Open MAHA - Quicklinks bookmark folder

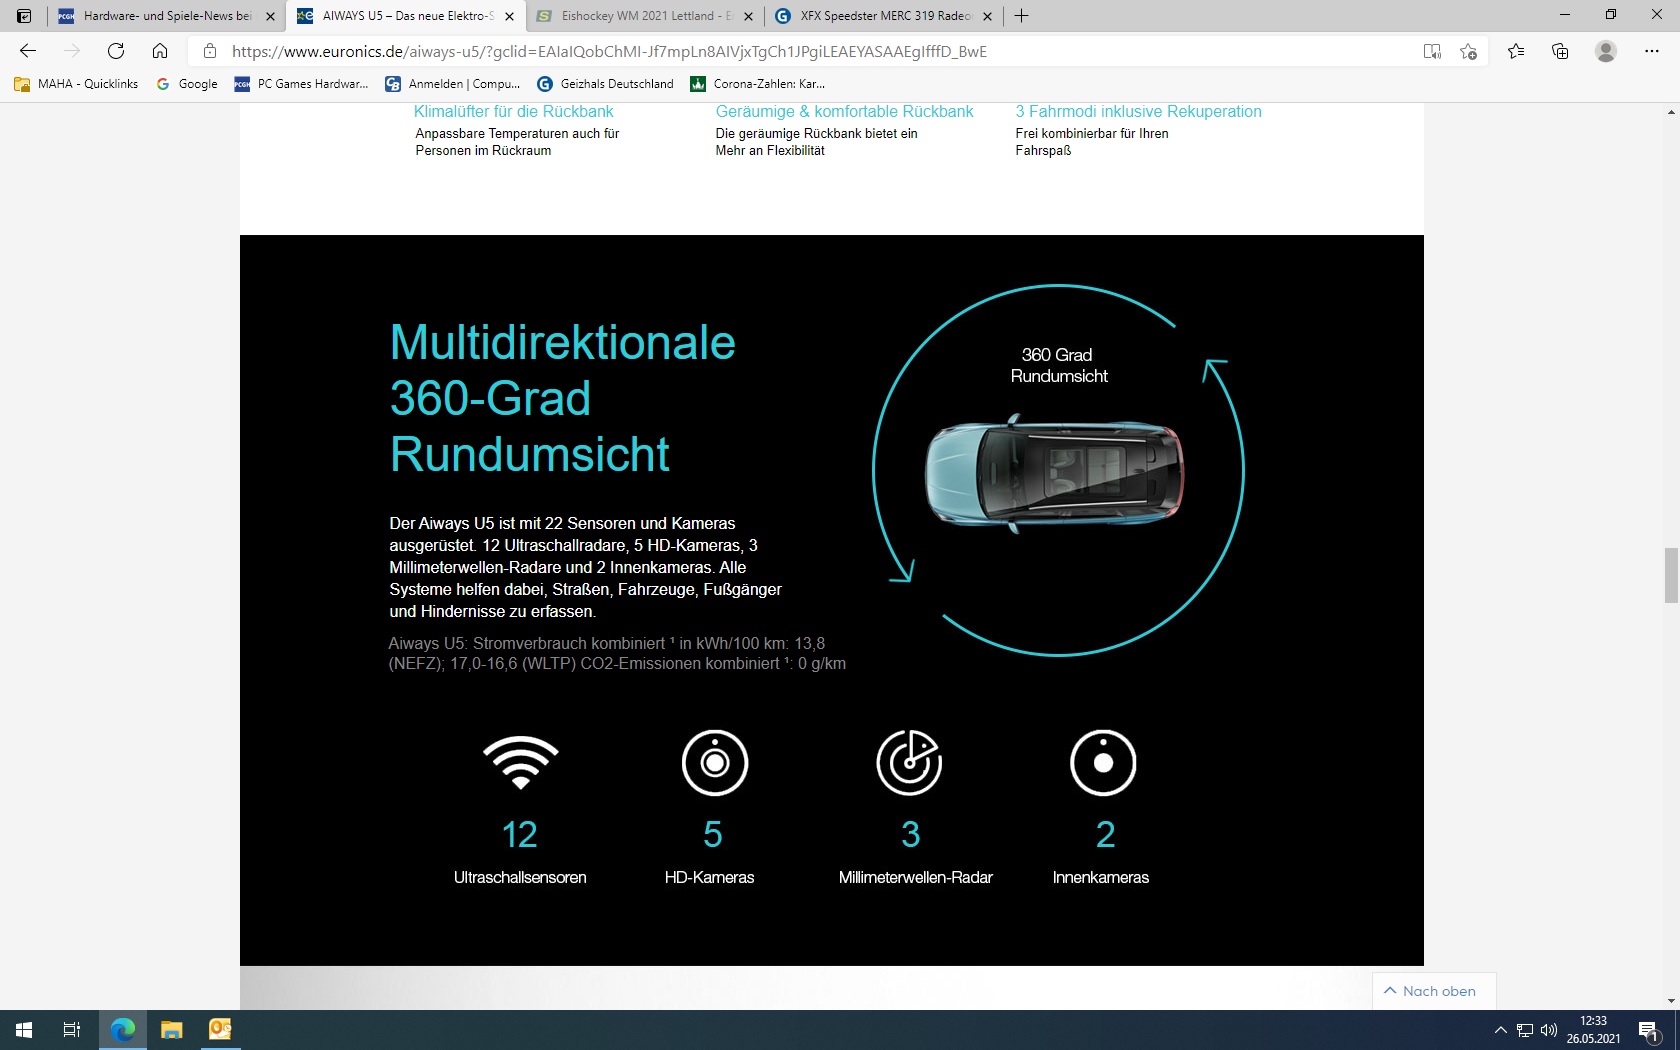click(76, 84)
